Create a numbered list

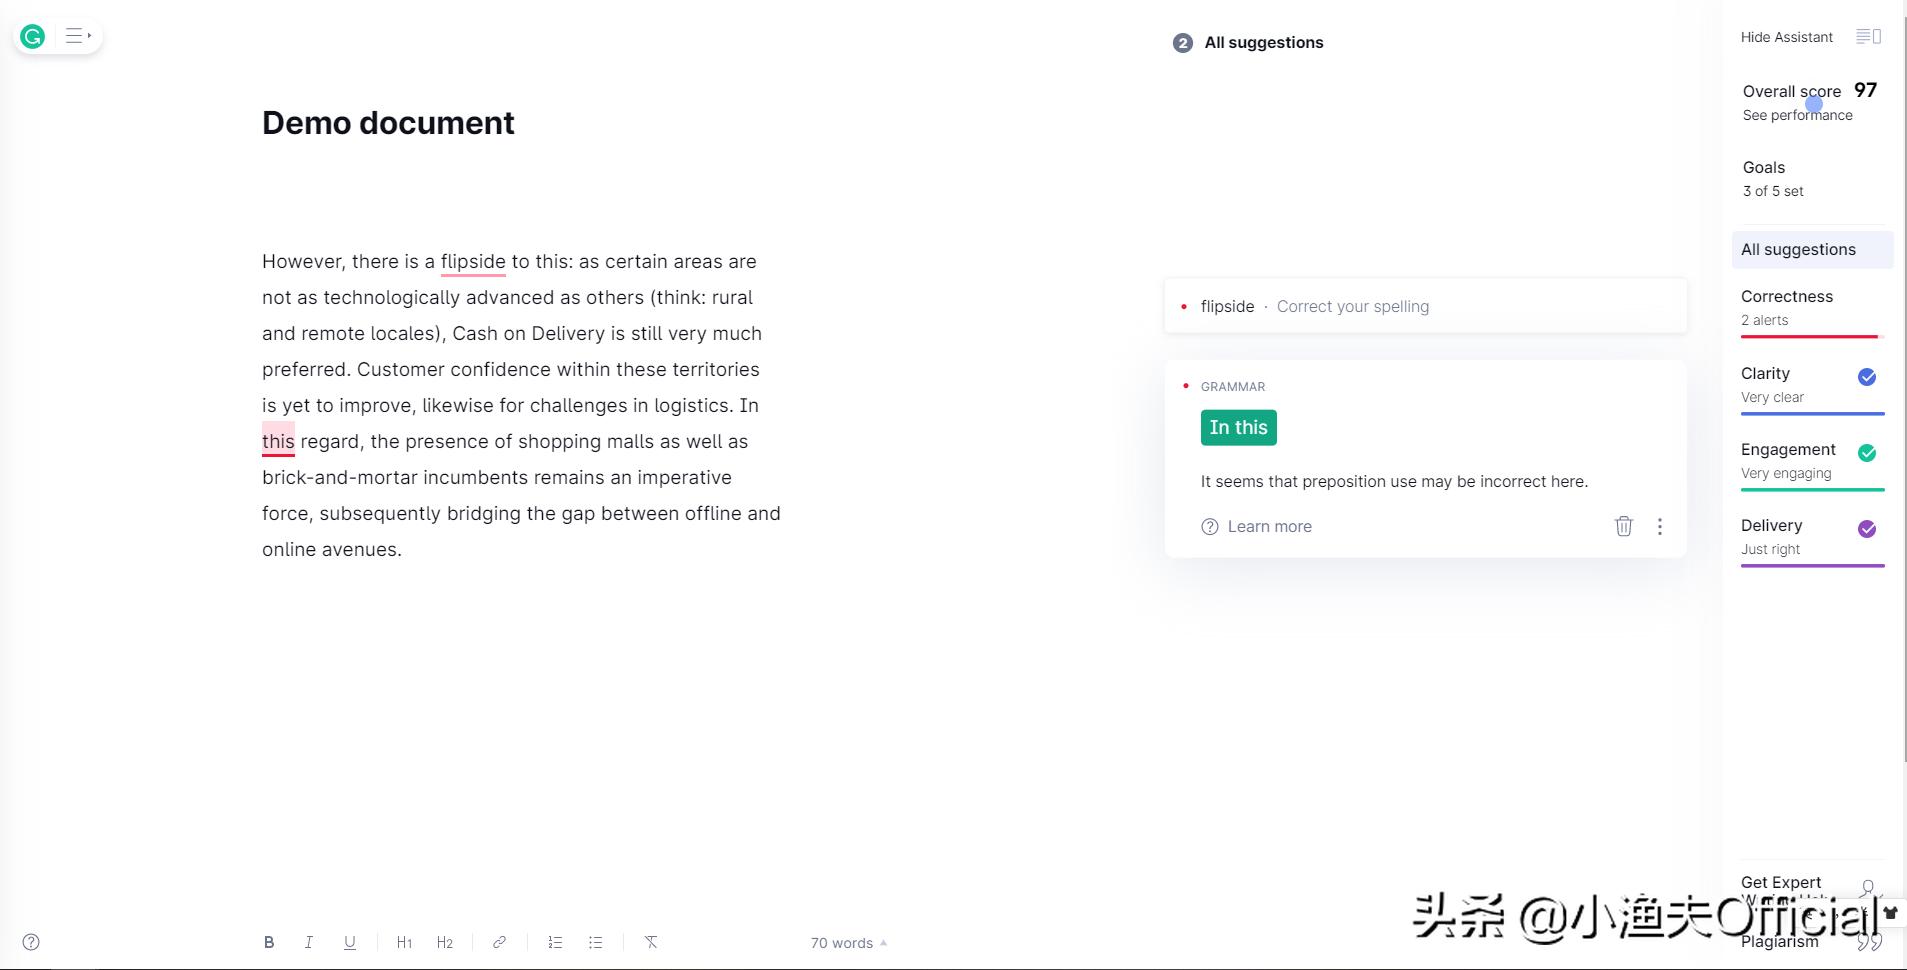[555, 942]
